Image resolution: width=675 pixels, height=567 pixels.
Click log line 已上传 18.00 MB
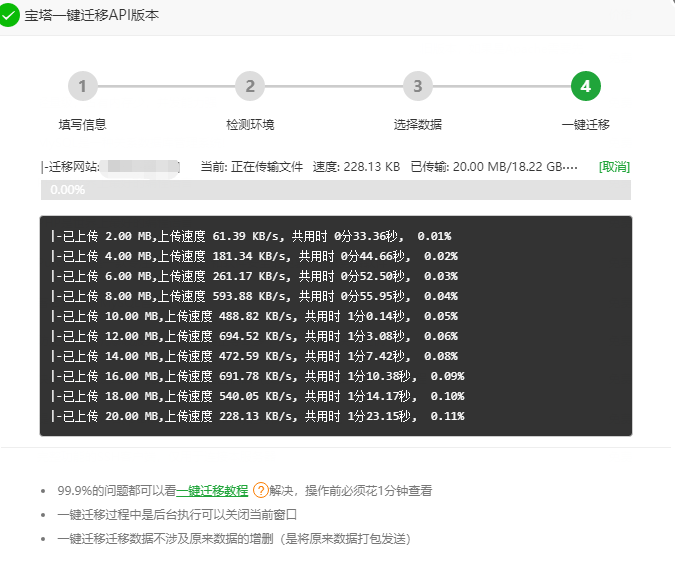click(257, 396)
